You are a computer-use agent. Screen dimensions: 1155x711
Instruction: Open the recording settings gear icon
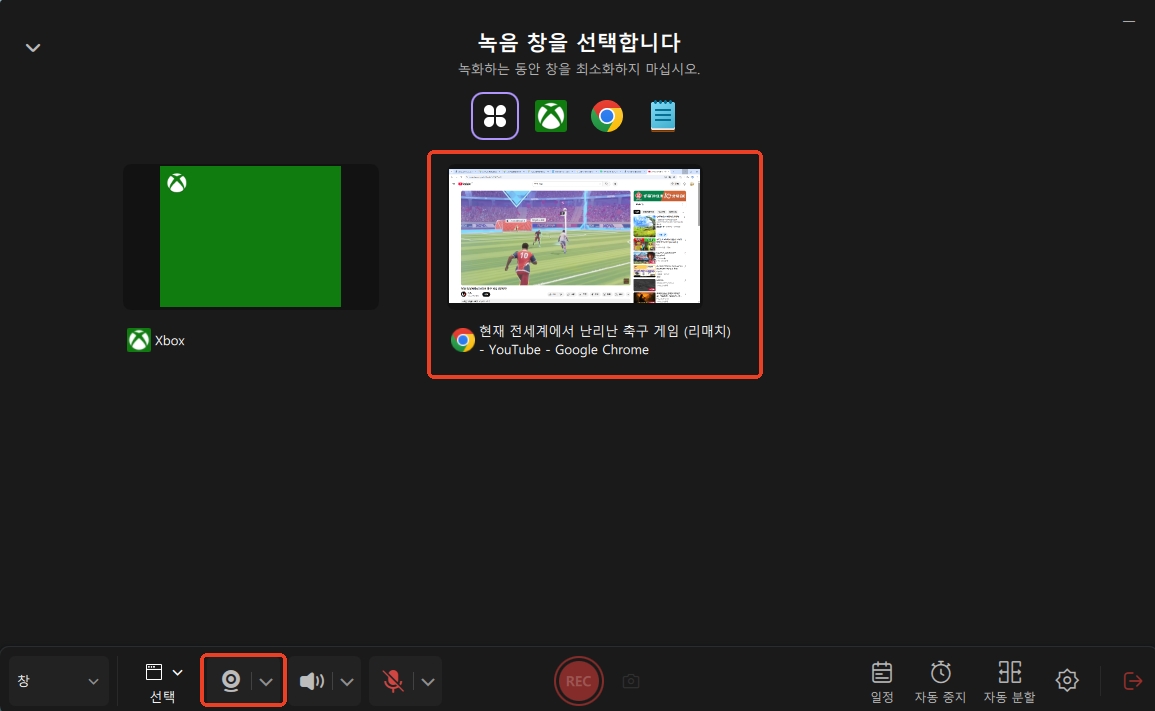coord(1066,680)
